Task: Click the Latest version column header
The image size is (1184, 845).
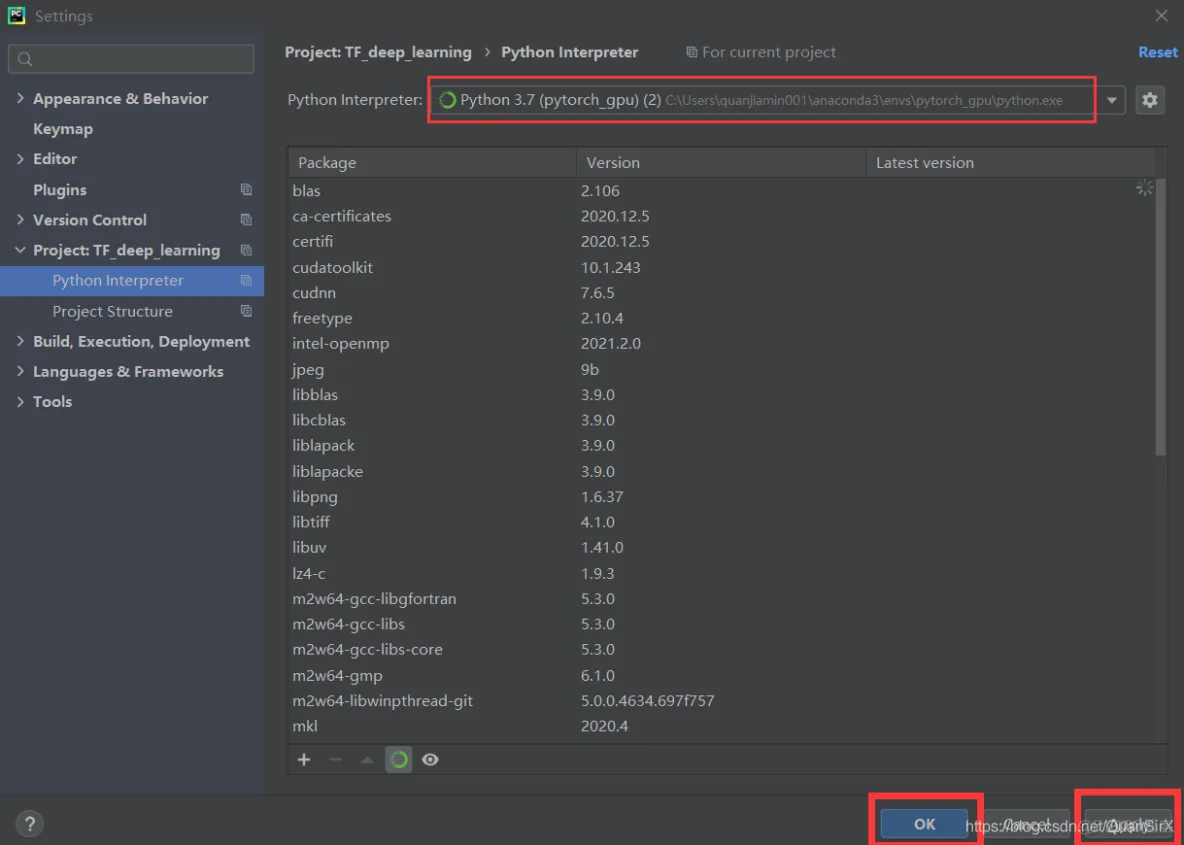Action: pos(1010,162)
